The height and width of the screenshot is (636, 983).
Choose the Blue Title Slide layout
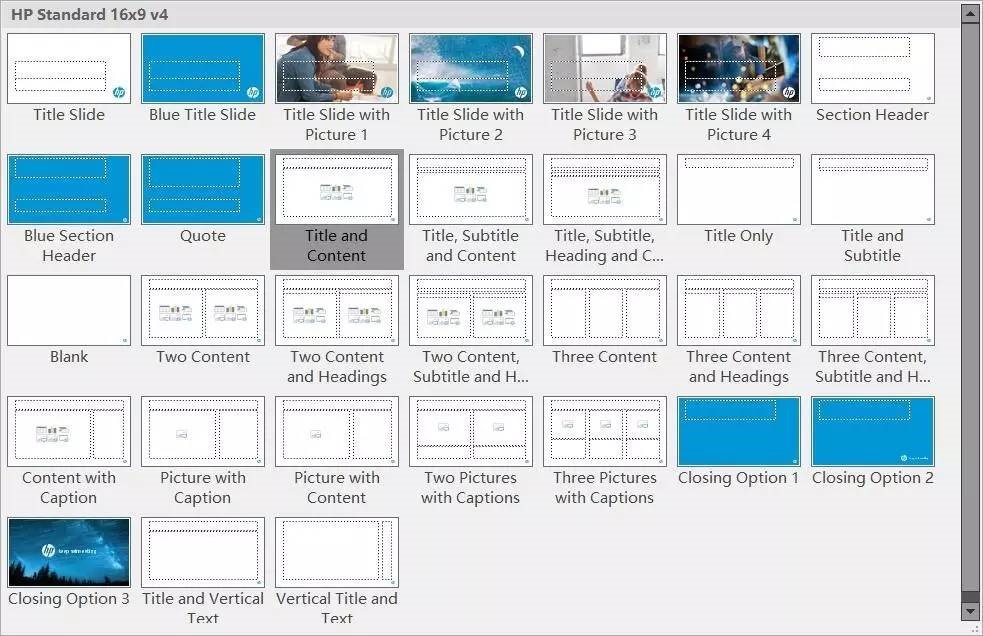tap(203, 69)
